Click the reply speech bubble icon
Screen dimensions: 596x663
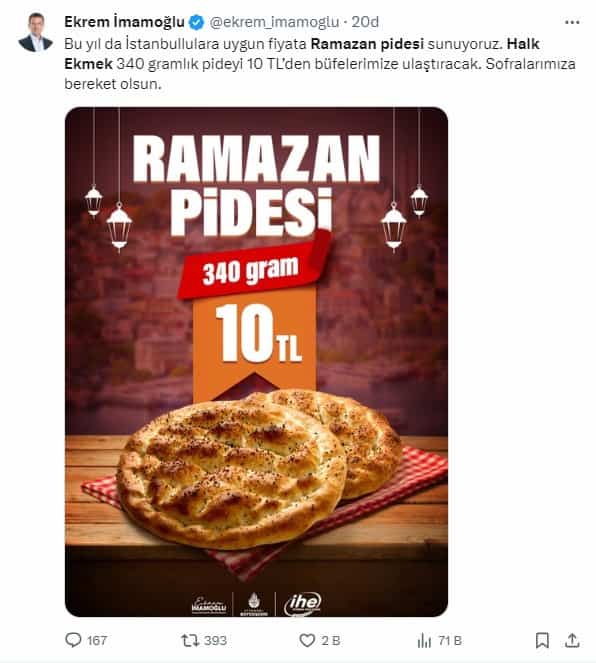click(x=73, y=640)
